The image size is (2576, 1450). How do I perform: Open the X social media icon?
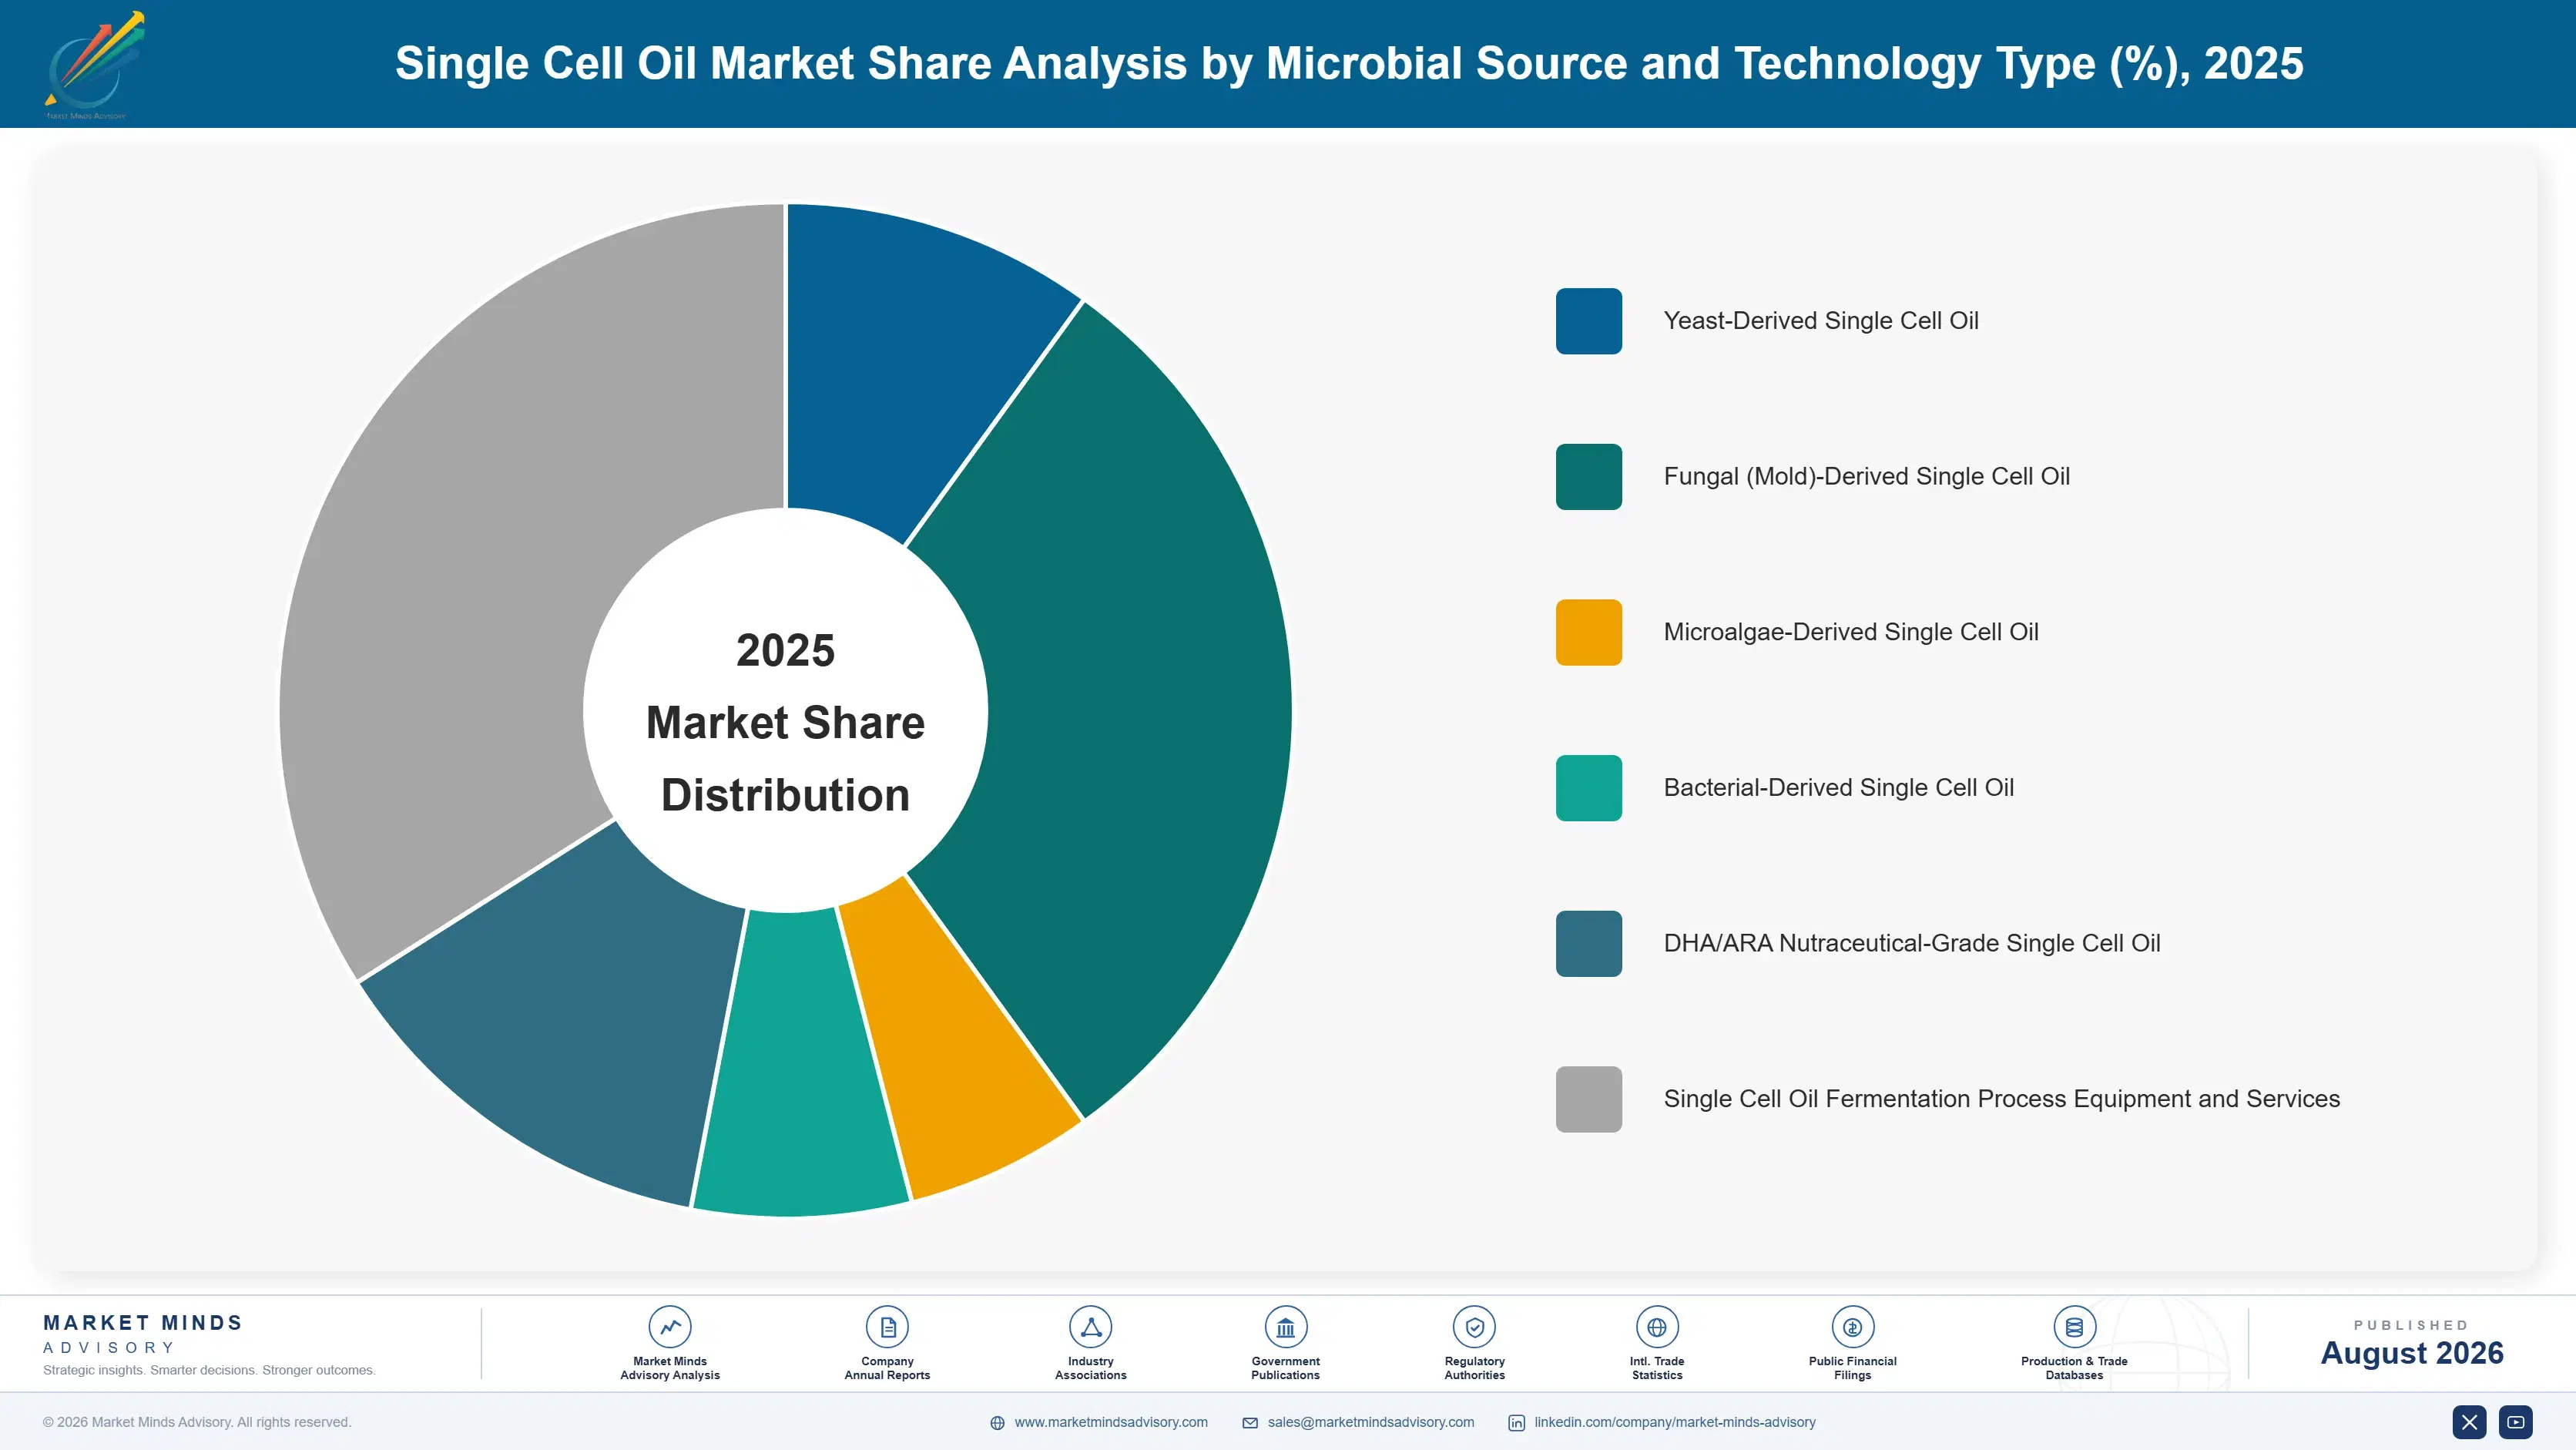[x=2469, y=1422]
